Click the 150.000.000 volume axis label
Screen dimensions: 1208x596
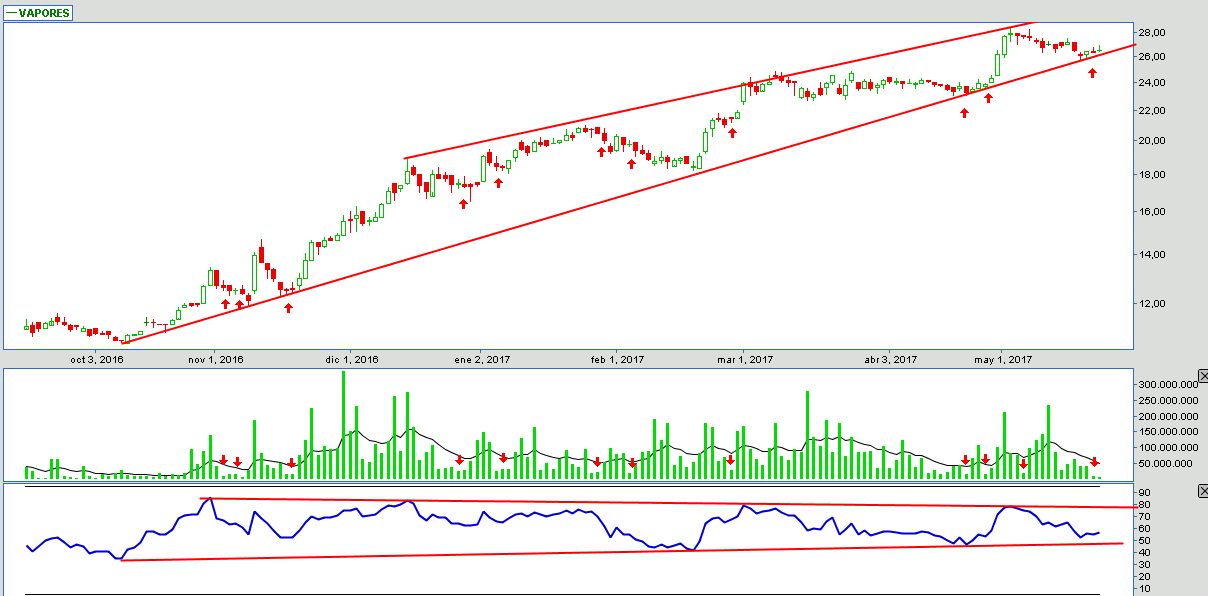1166,432
